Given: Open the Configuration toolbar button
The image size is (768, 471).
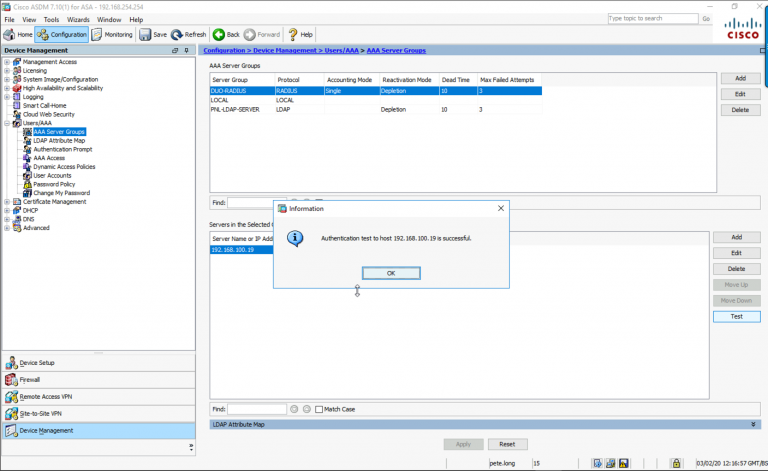Looking at the screenshot, I should click(x=62, y=34).
